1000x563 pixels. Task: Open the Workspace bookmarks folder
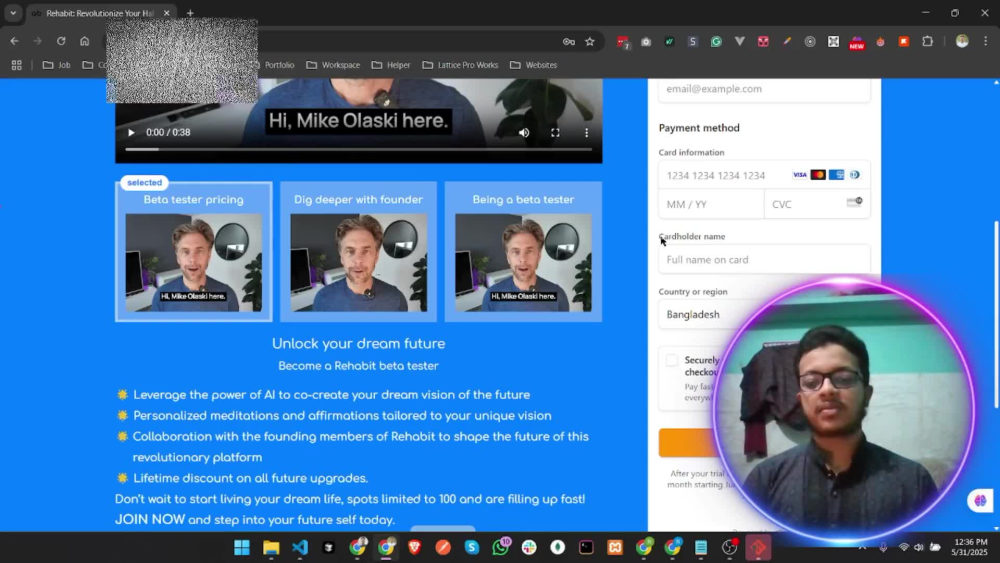pos(333,65)
